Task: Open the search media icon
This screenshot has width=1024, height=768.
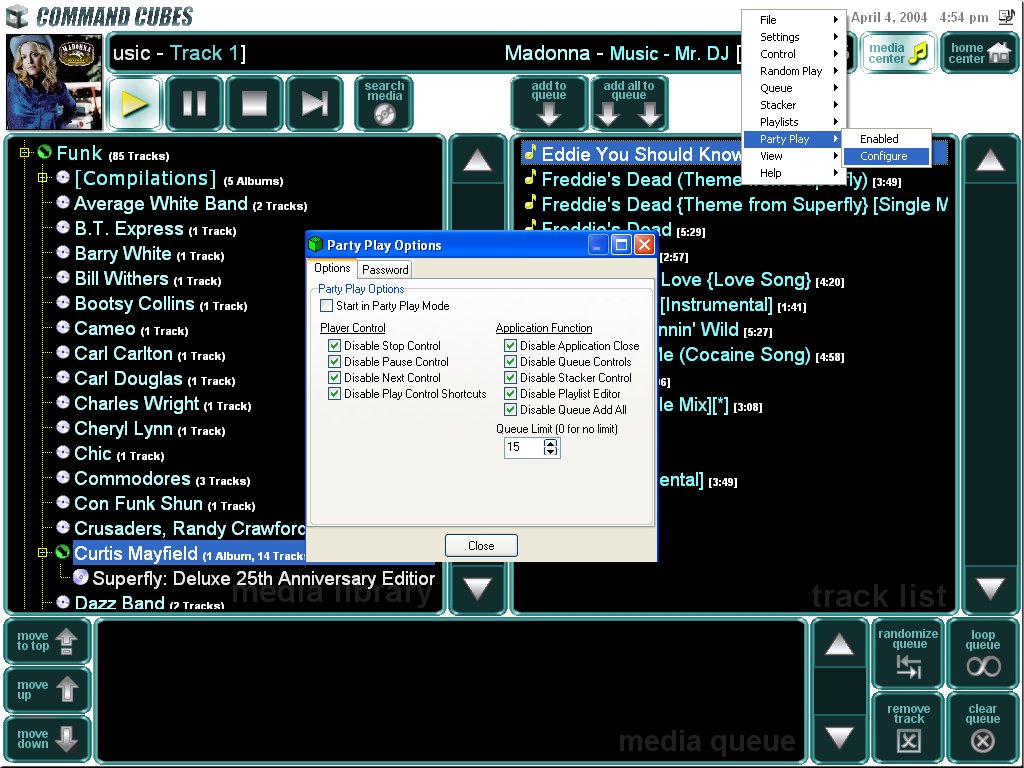Action: click(384, 104)
